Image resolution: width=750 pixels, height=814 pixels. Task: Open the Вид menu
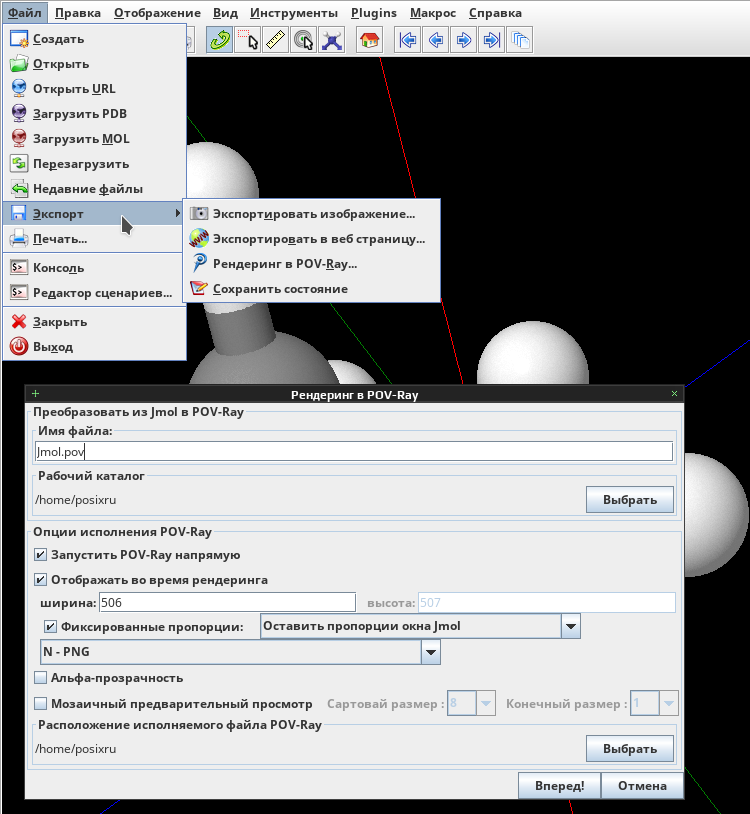point(225,13)
